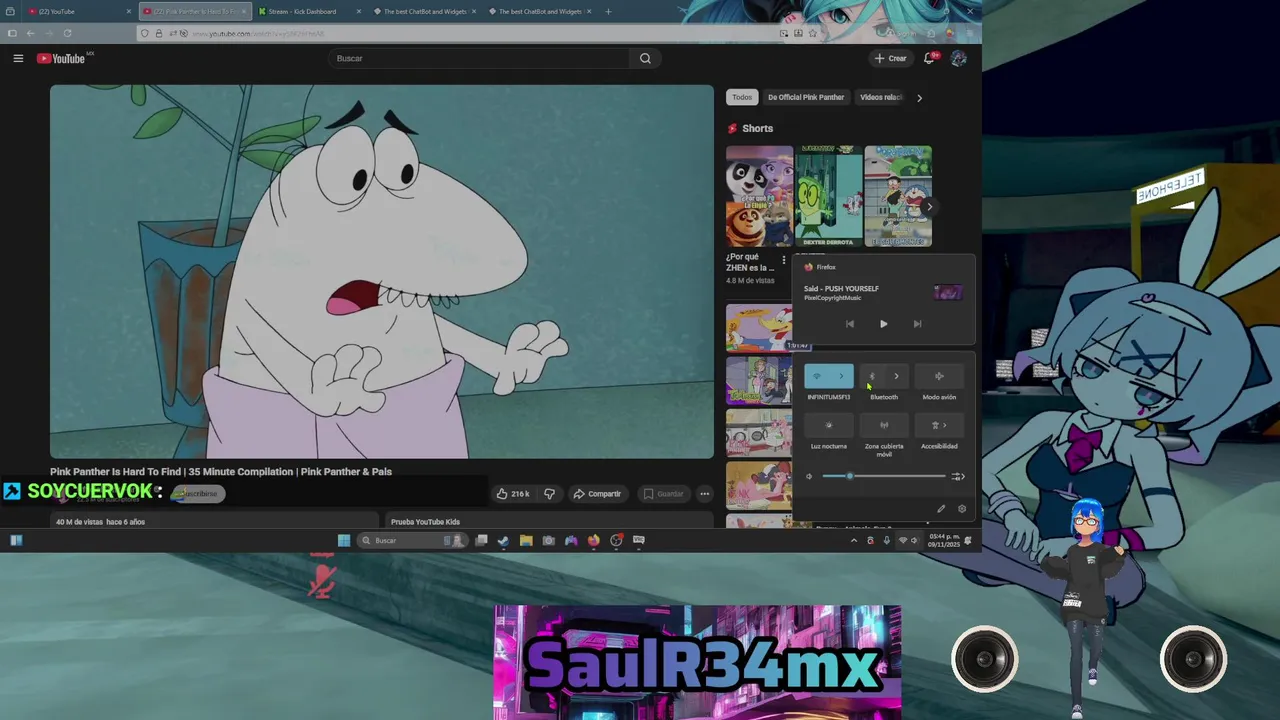Open Steam from the taskbar
The width and height of the screenshot is (1280, 720).
[x=503, y=540]
